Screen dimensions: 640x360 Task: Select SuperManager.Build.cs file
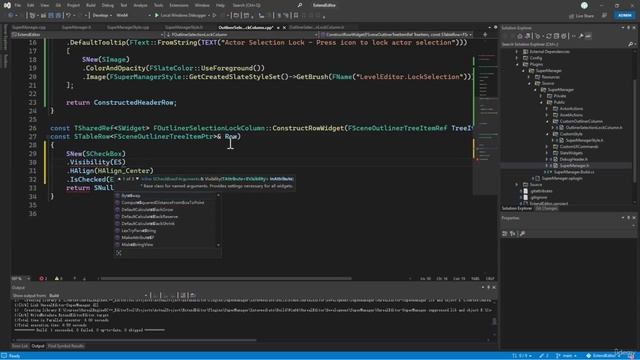573,172
